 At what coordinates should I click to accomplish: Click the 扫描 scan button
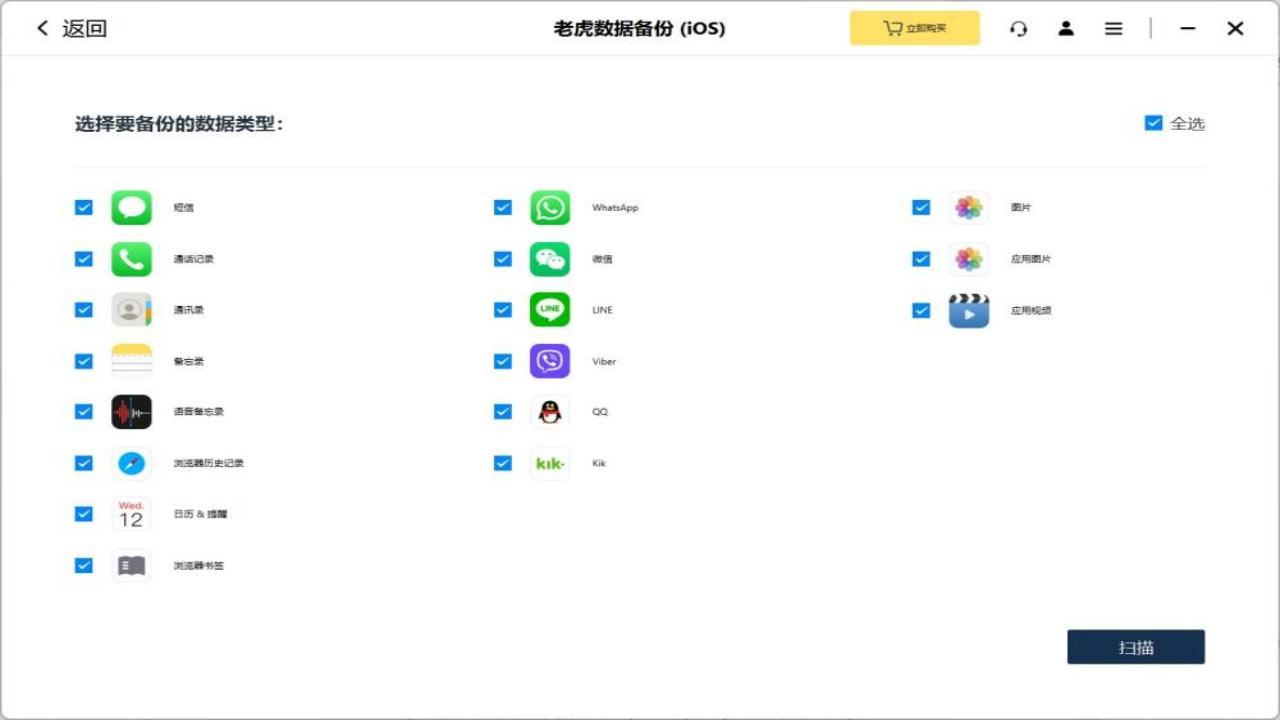[x=1136, y=646]
